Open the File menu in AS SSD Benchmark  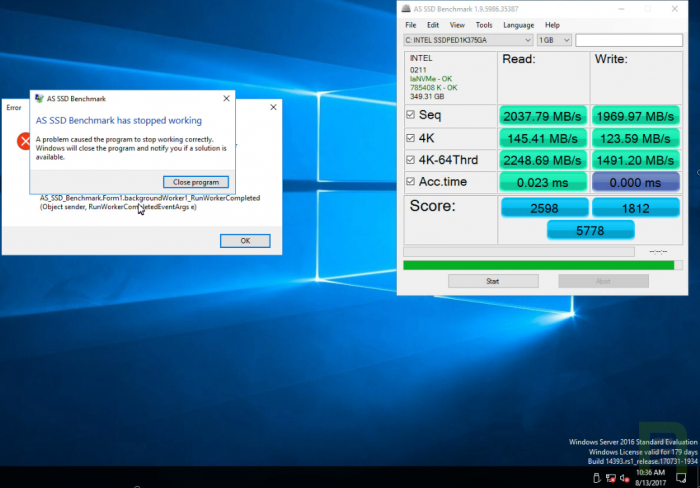(410, 25)
